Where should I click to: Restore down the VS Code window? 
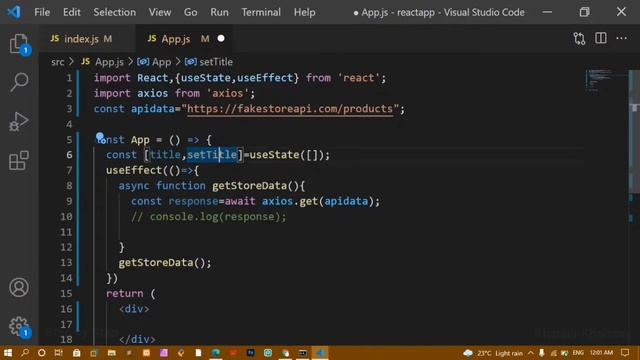pos(584,12)
